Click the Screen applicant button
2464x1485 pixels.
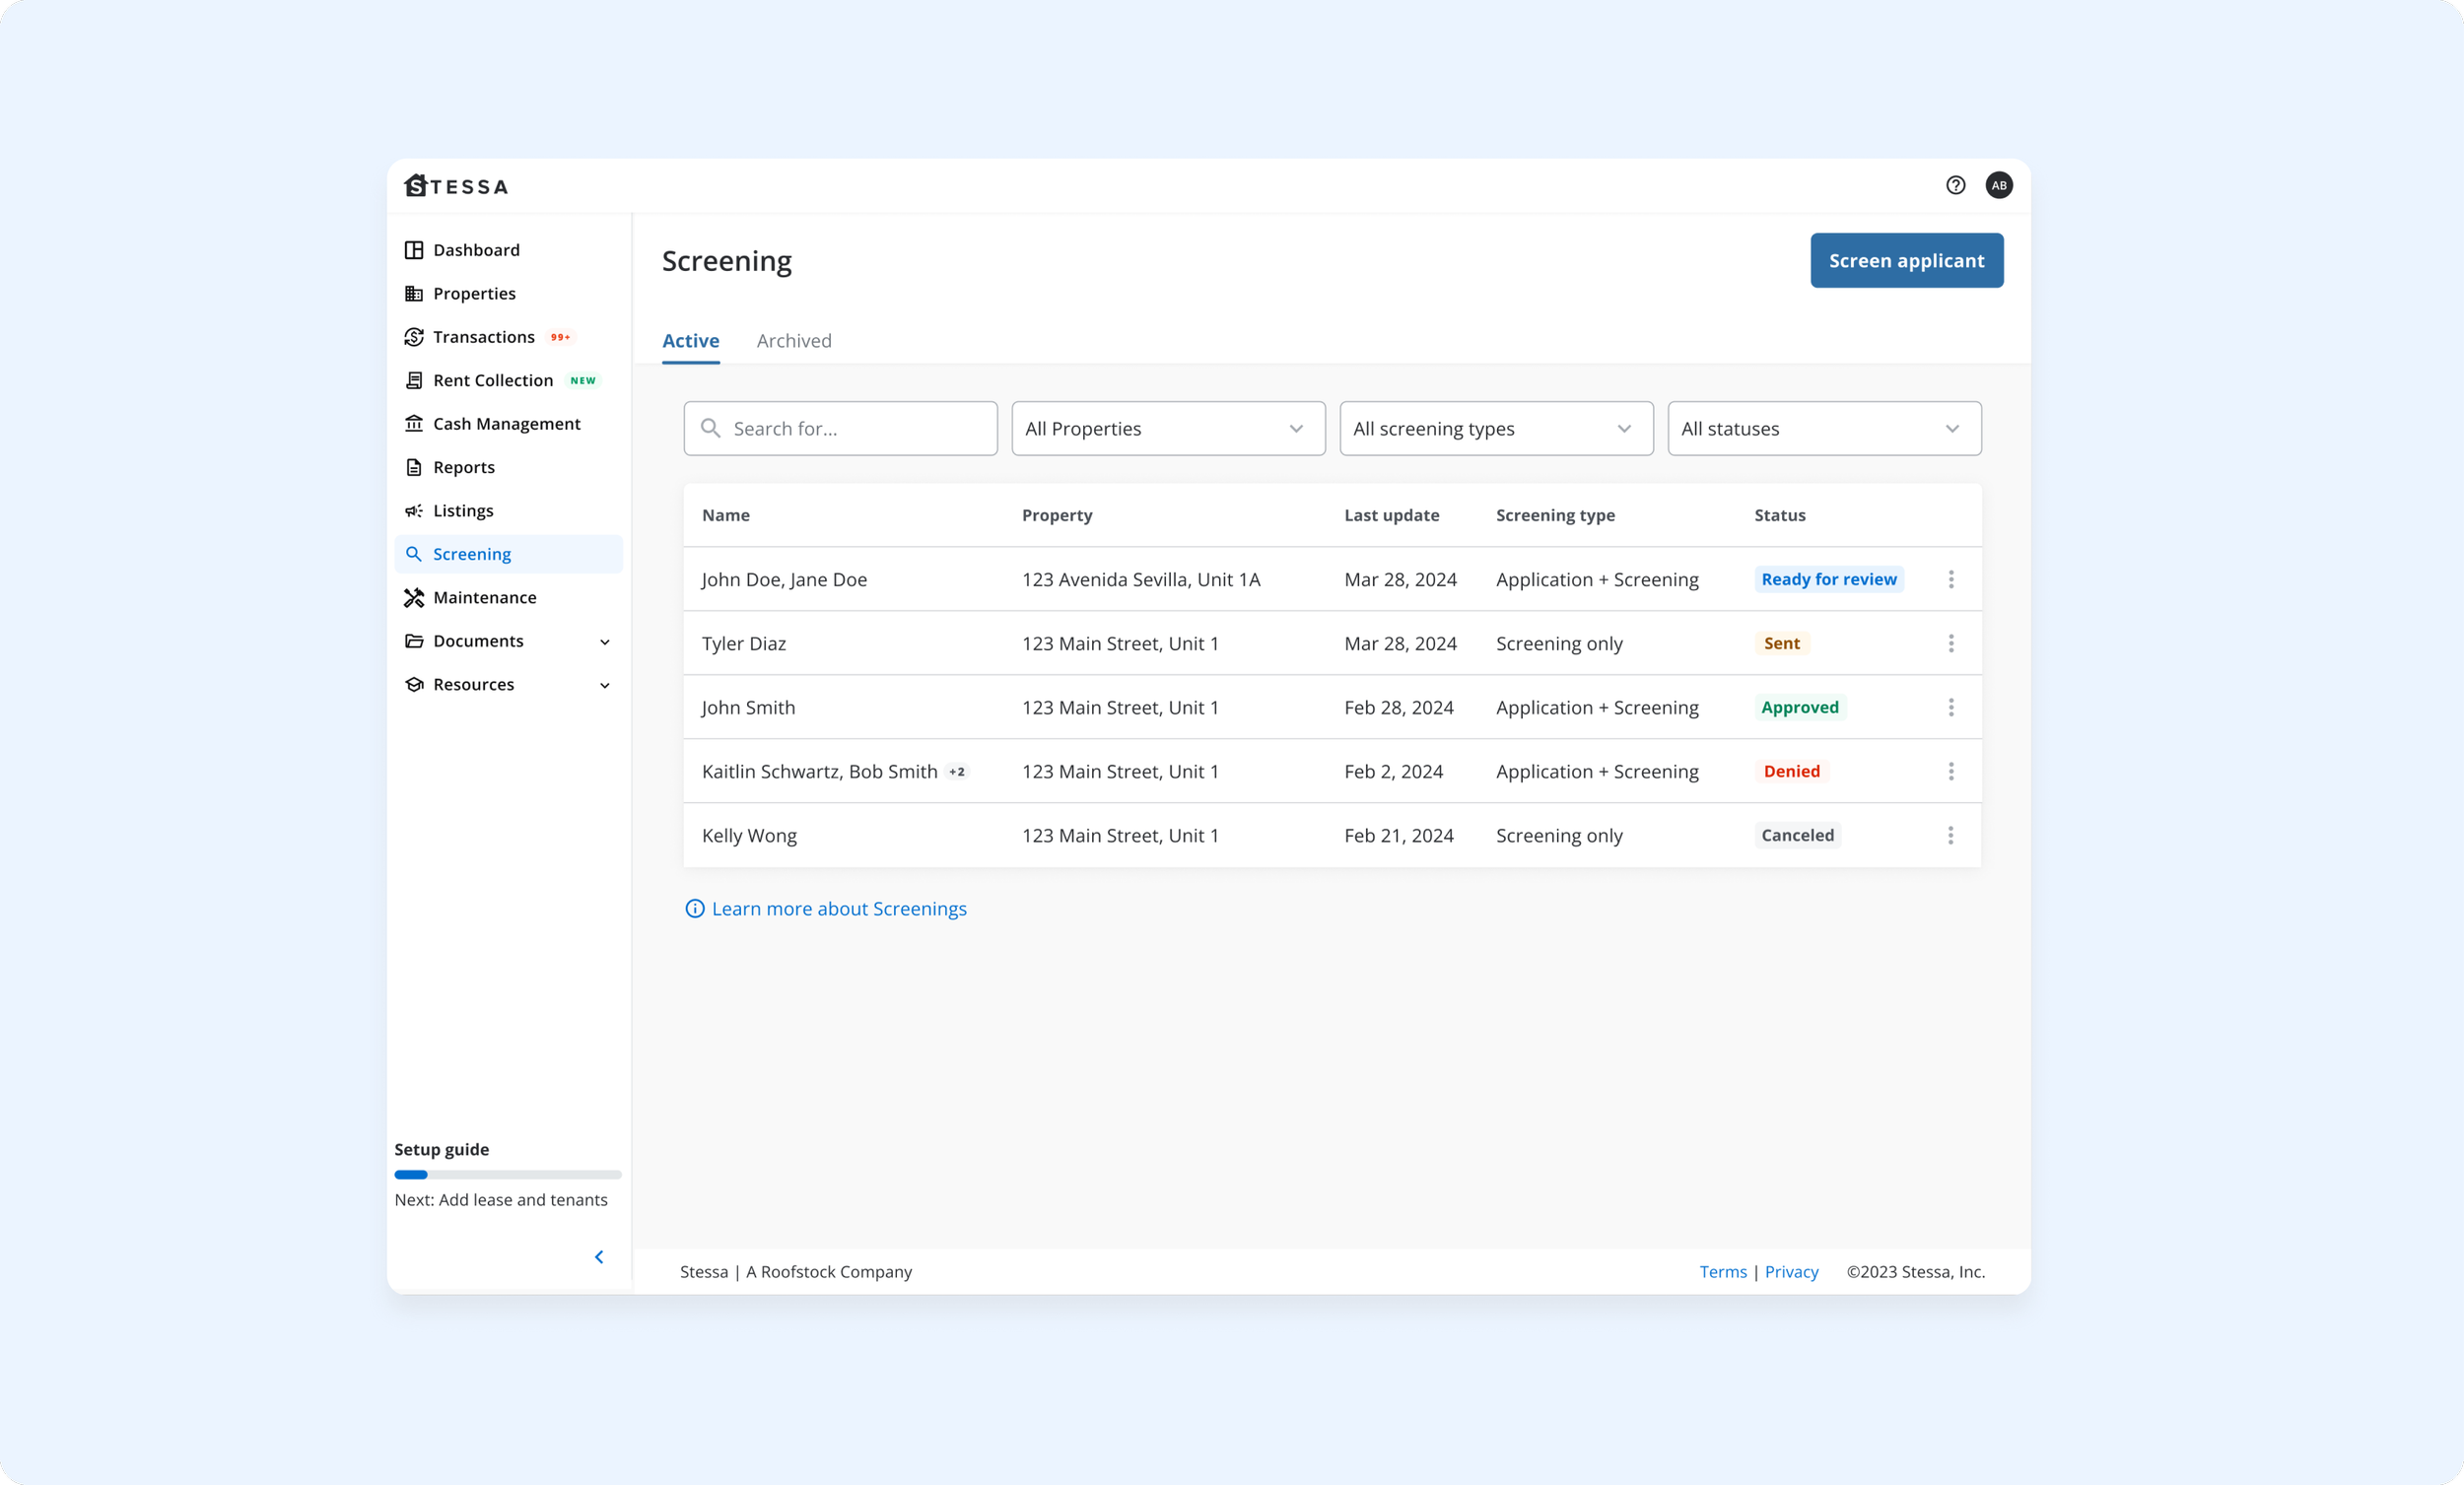click(1905, 260)
